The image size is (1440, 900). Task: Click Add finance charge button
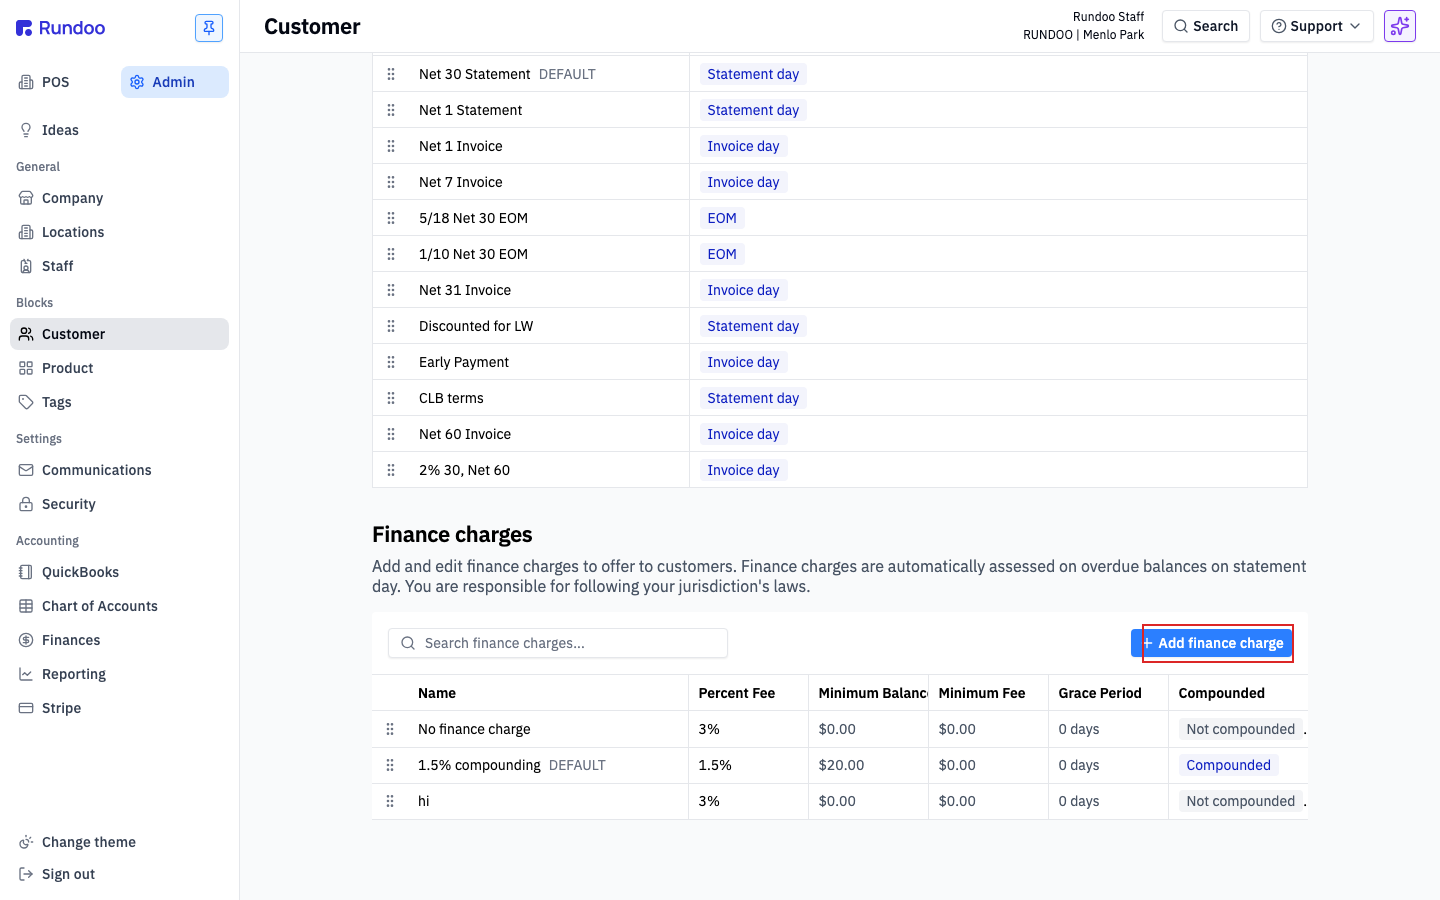tap(1212, 643)
